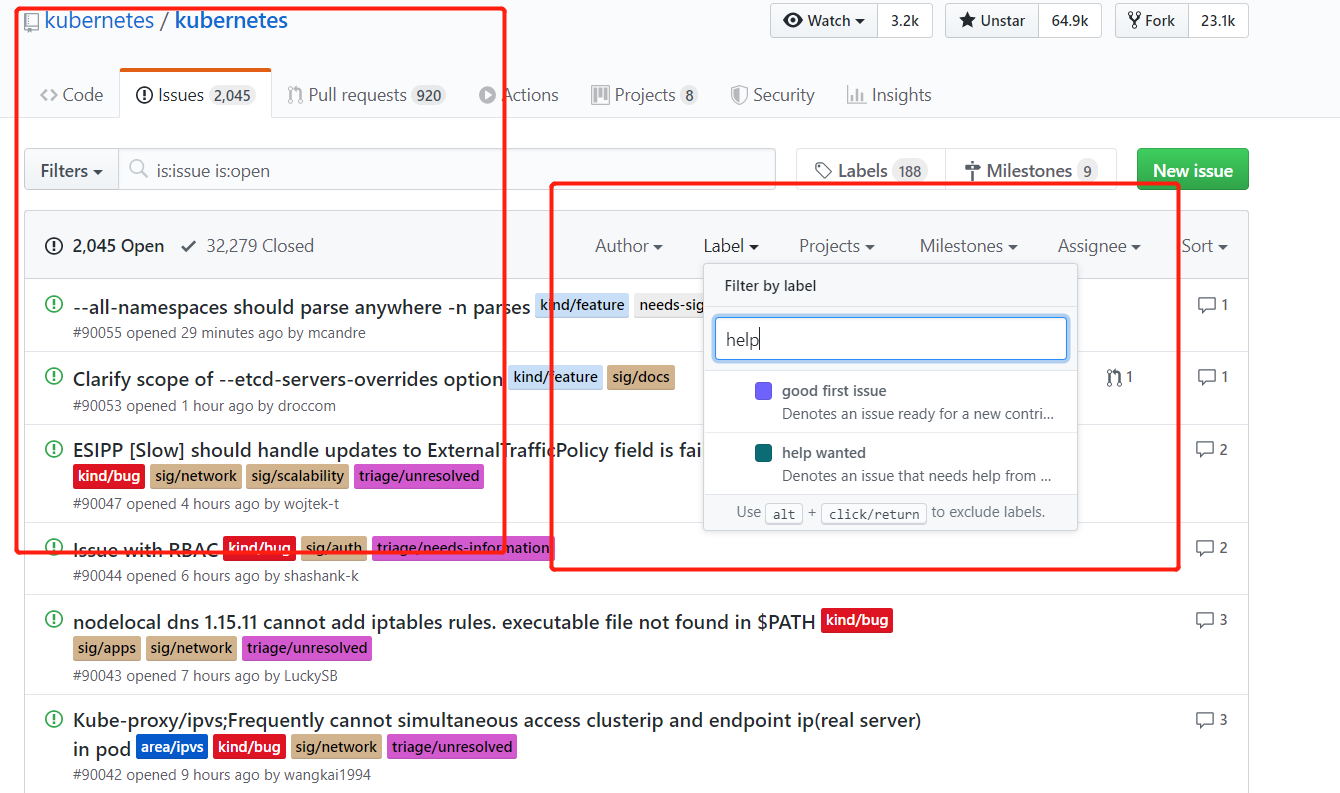Screen dimensions: 1340x793
Task: Click open issue icon for --all-namespaces issue
Action: point(53,304)
